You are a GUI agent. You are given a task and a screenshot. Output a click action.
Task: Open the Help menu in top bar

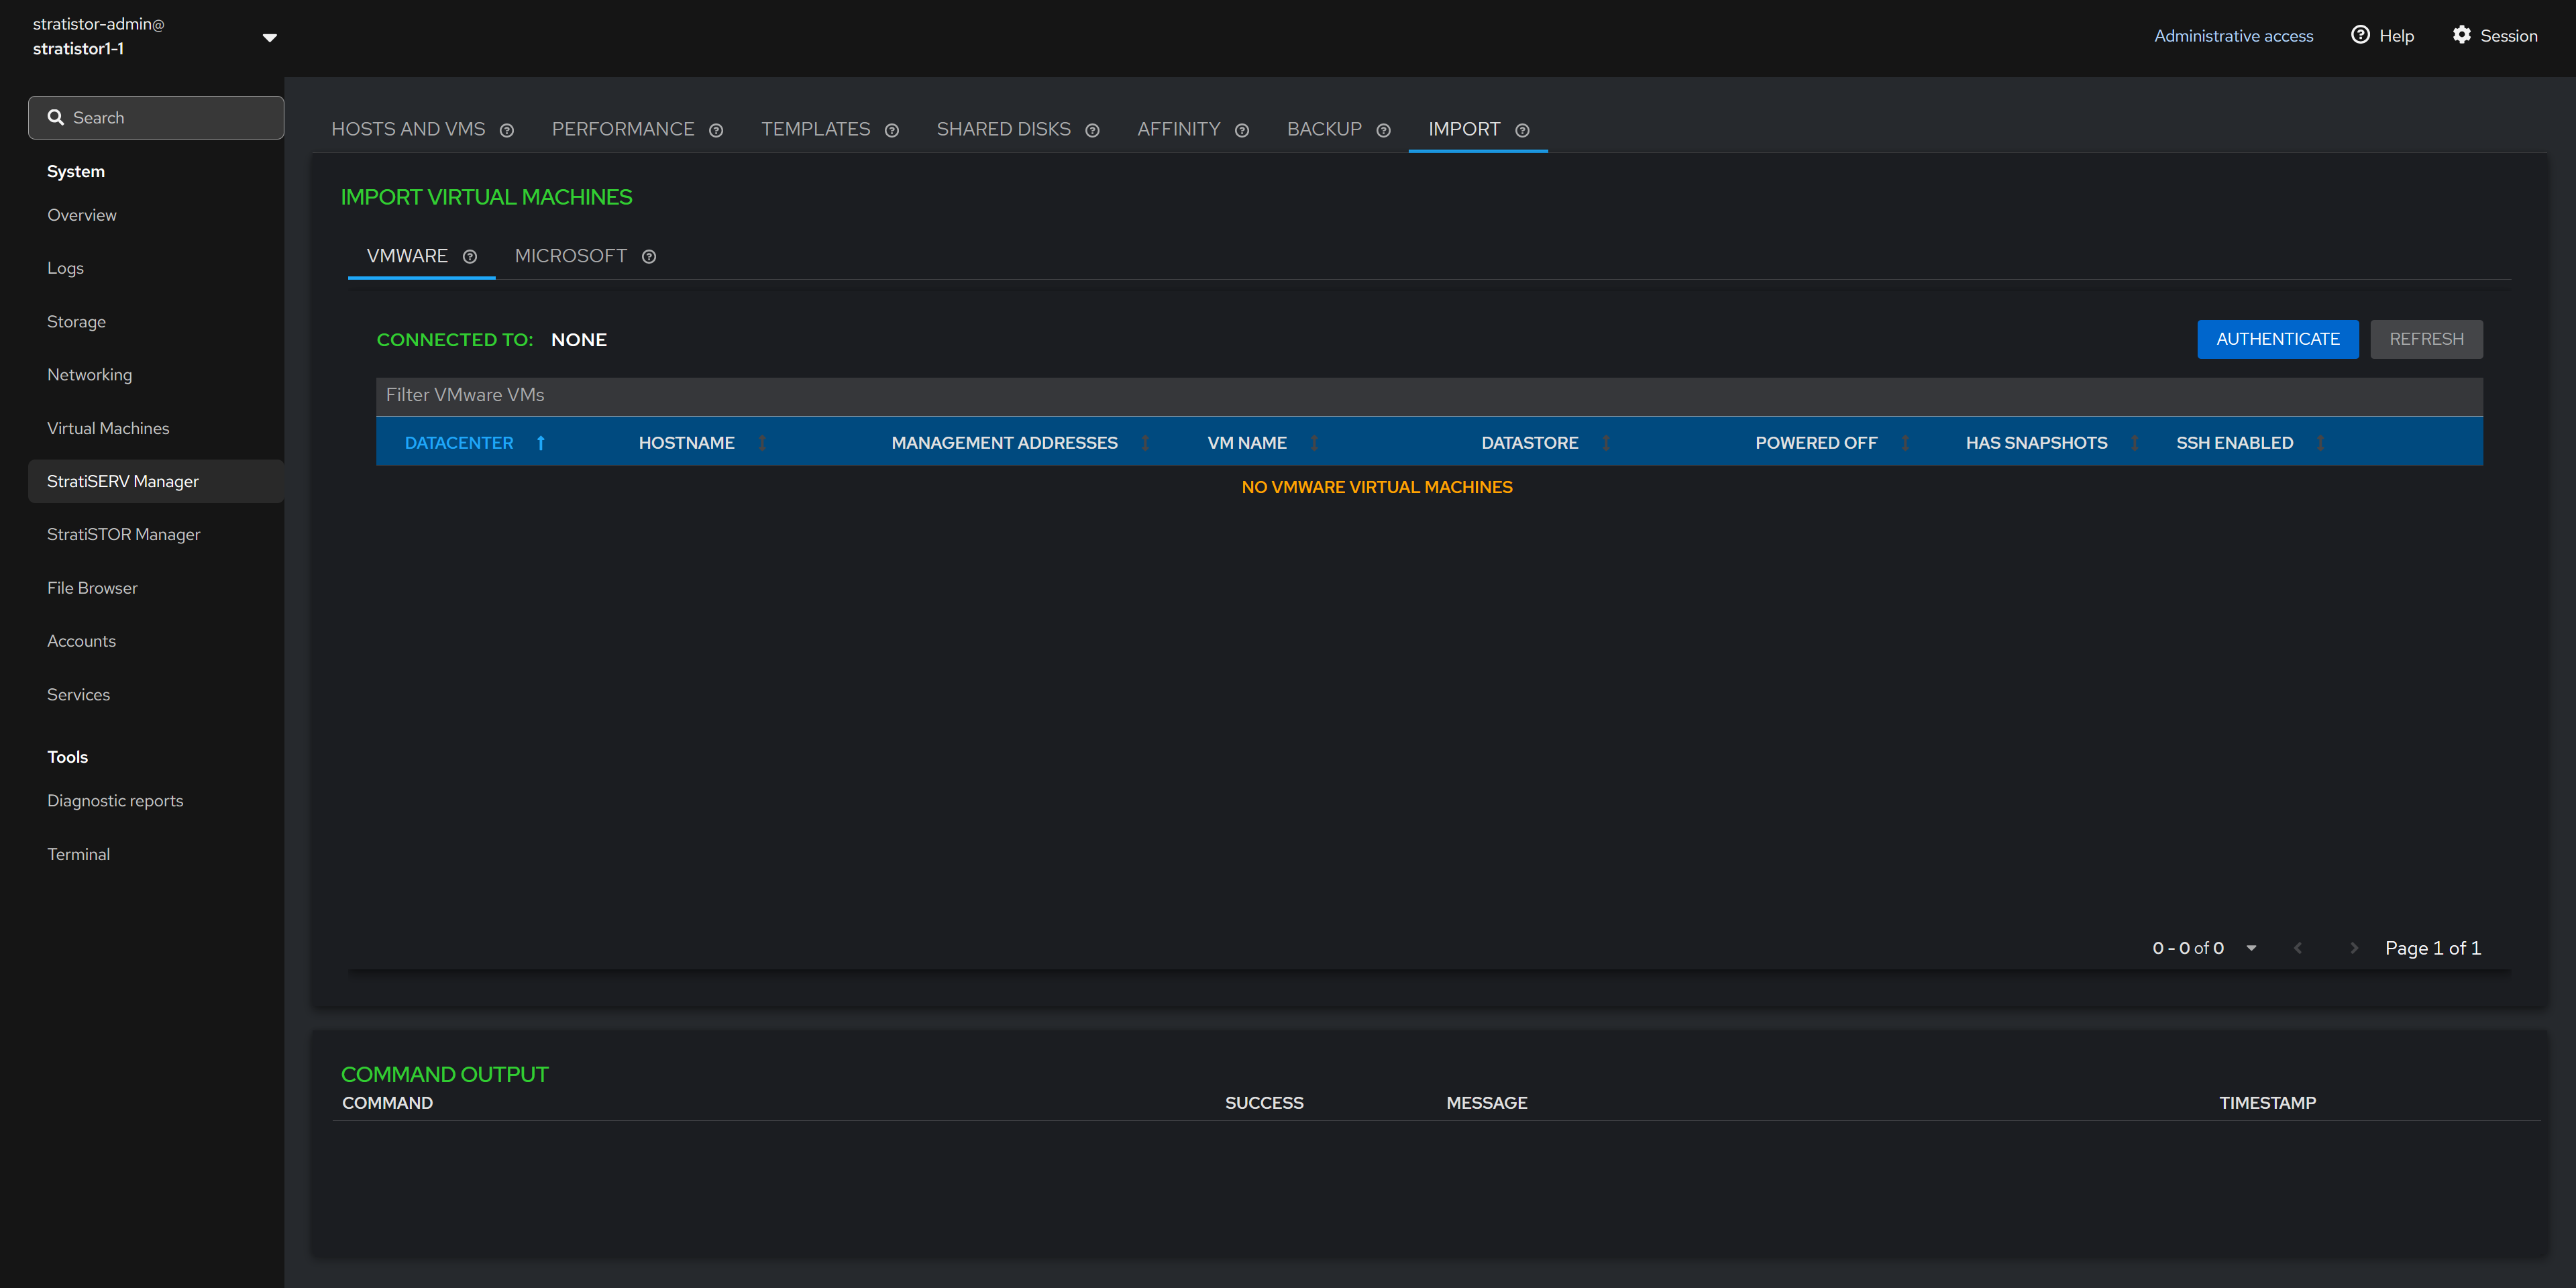(2382, 35)
